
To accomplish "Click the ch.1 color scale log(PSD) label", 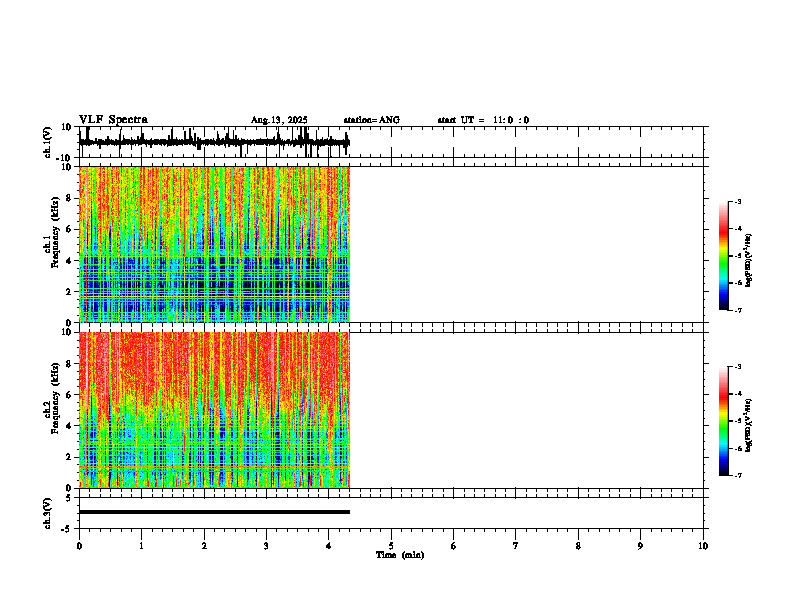I will click(x=749, y=261).
